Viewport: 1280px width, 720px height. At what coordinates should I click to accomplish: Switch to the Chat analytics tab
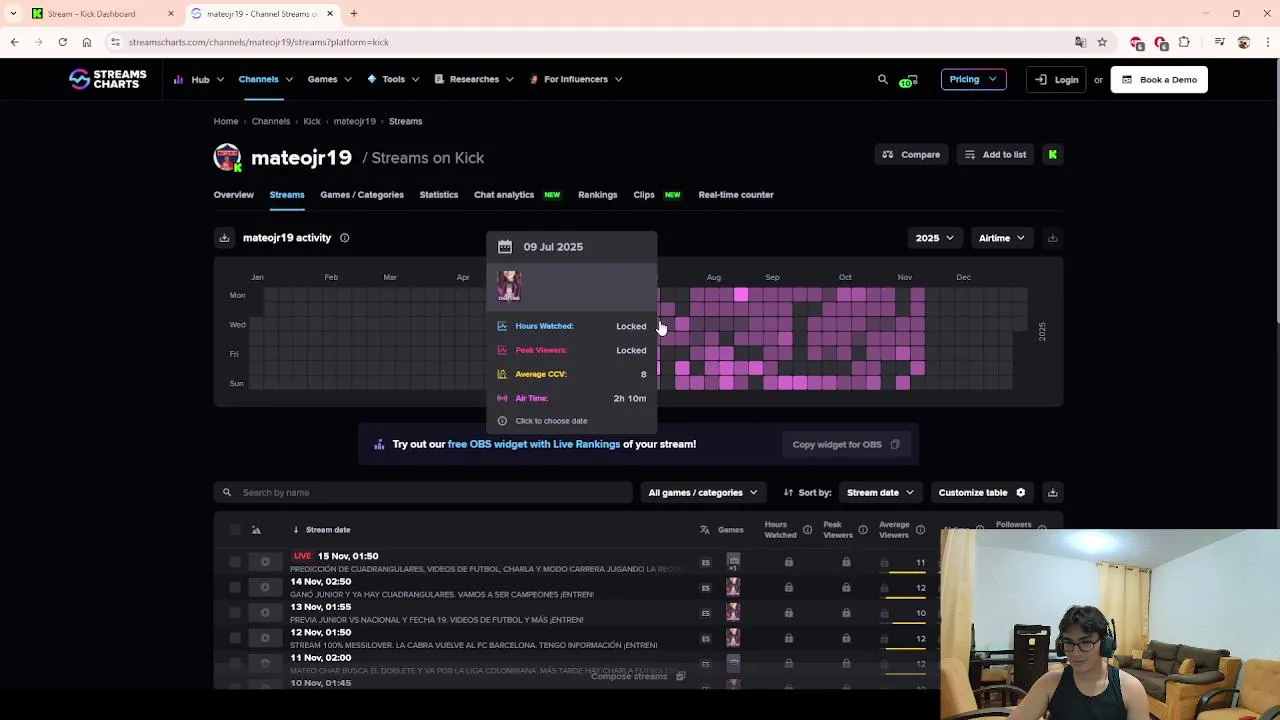click(504, 195)
